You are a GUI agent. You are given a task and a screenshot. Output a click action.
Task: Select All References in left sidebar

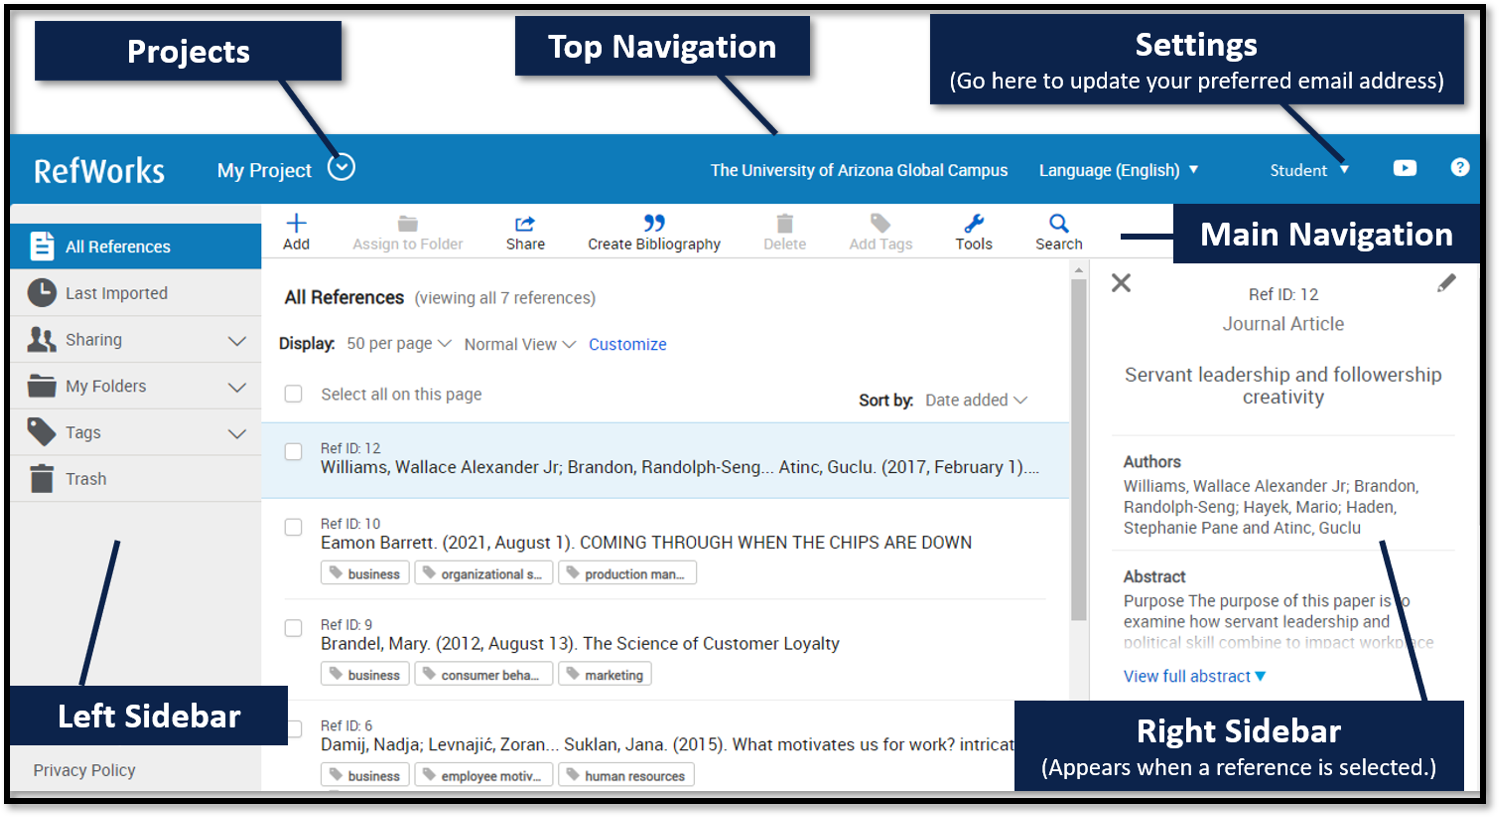pos(136,246)
